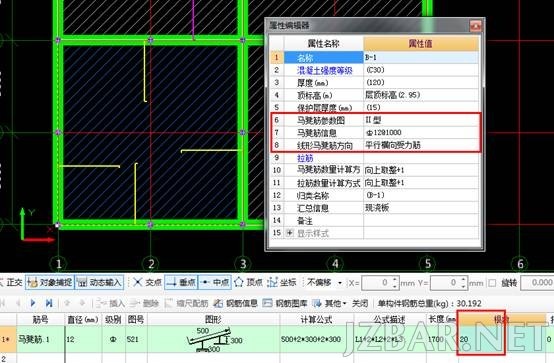Open 不偏移 offset mode dropdown
Image resolution: width=554 pixels, height=363 pixels.
[x=340, y=283]
